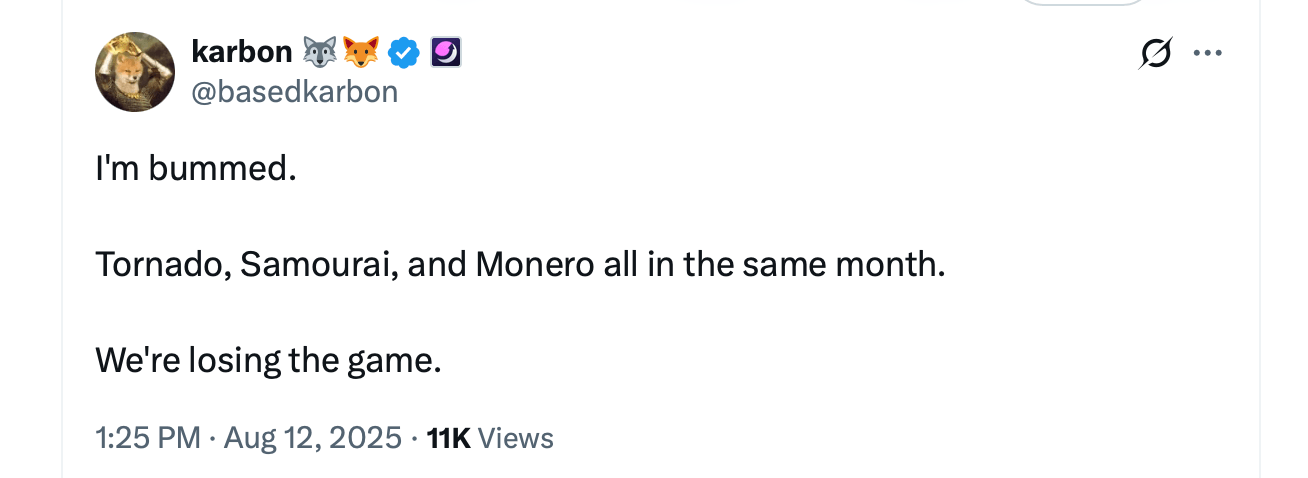Open karbon's profile picture
Screen dimensions: 1308x478
[x=135, y=72]
